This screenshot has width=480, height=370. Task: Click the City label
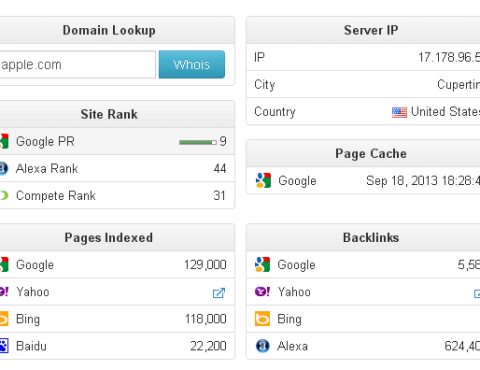pyautogui.click(x=265, y=85)
